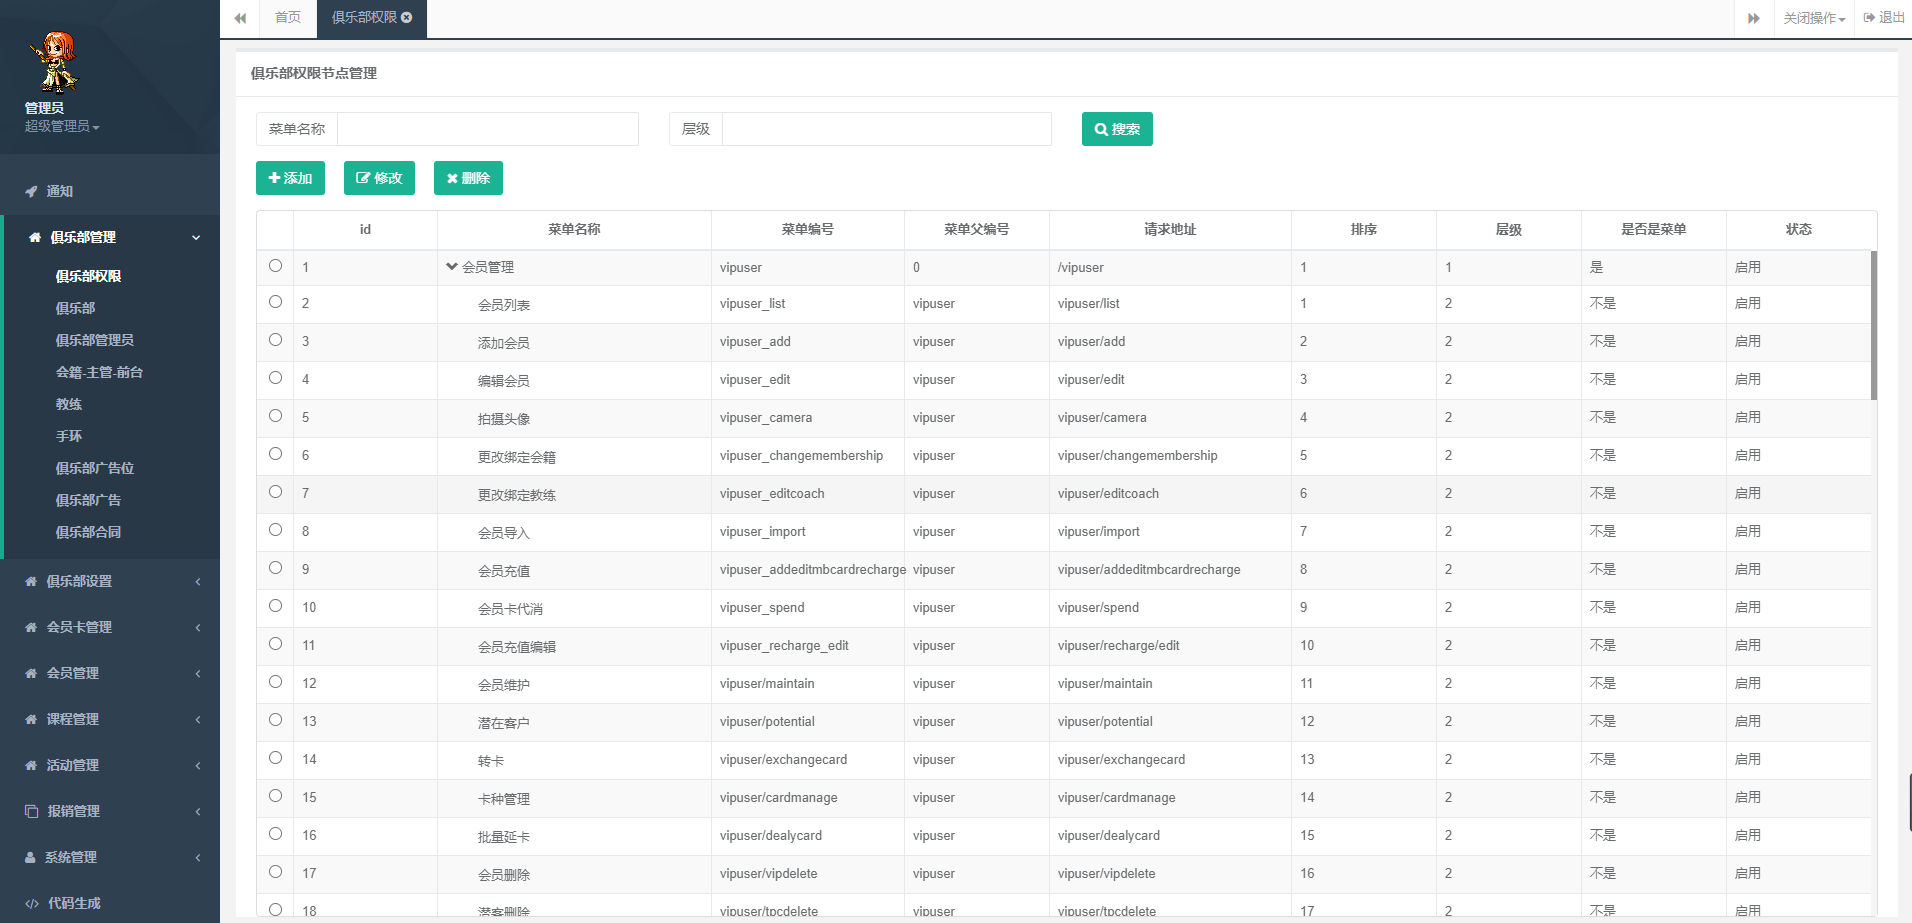The height and width of the screenshot is (923, 1912).
Task: Open the 超级管理员 user dropdown
Action: click(62, 126)
